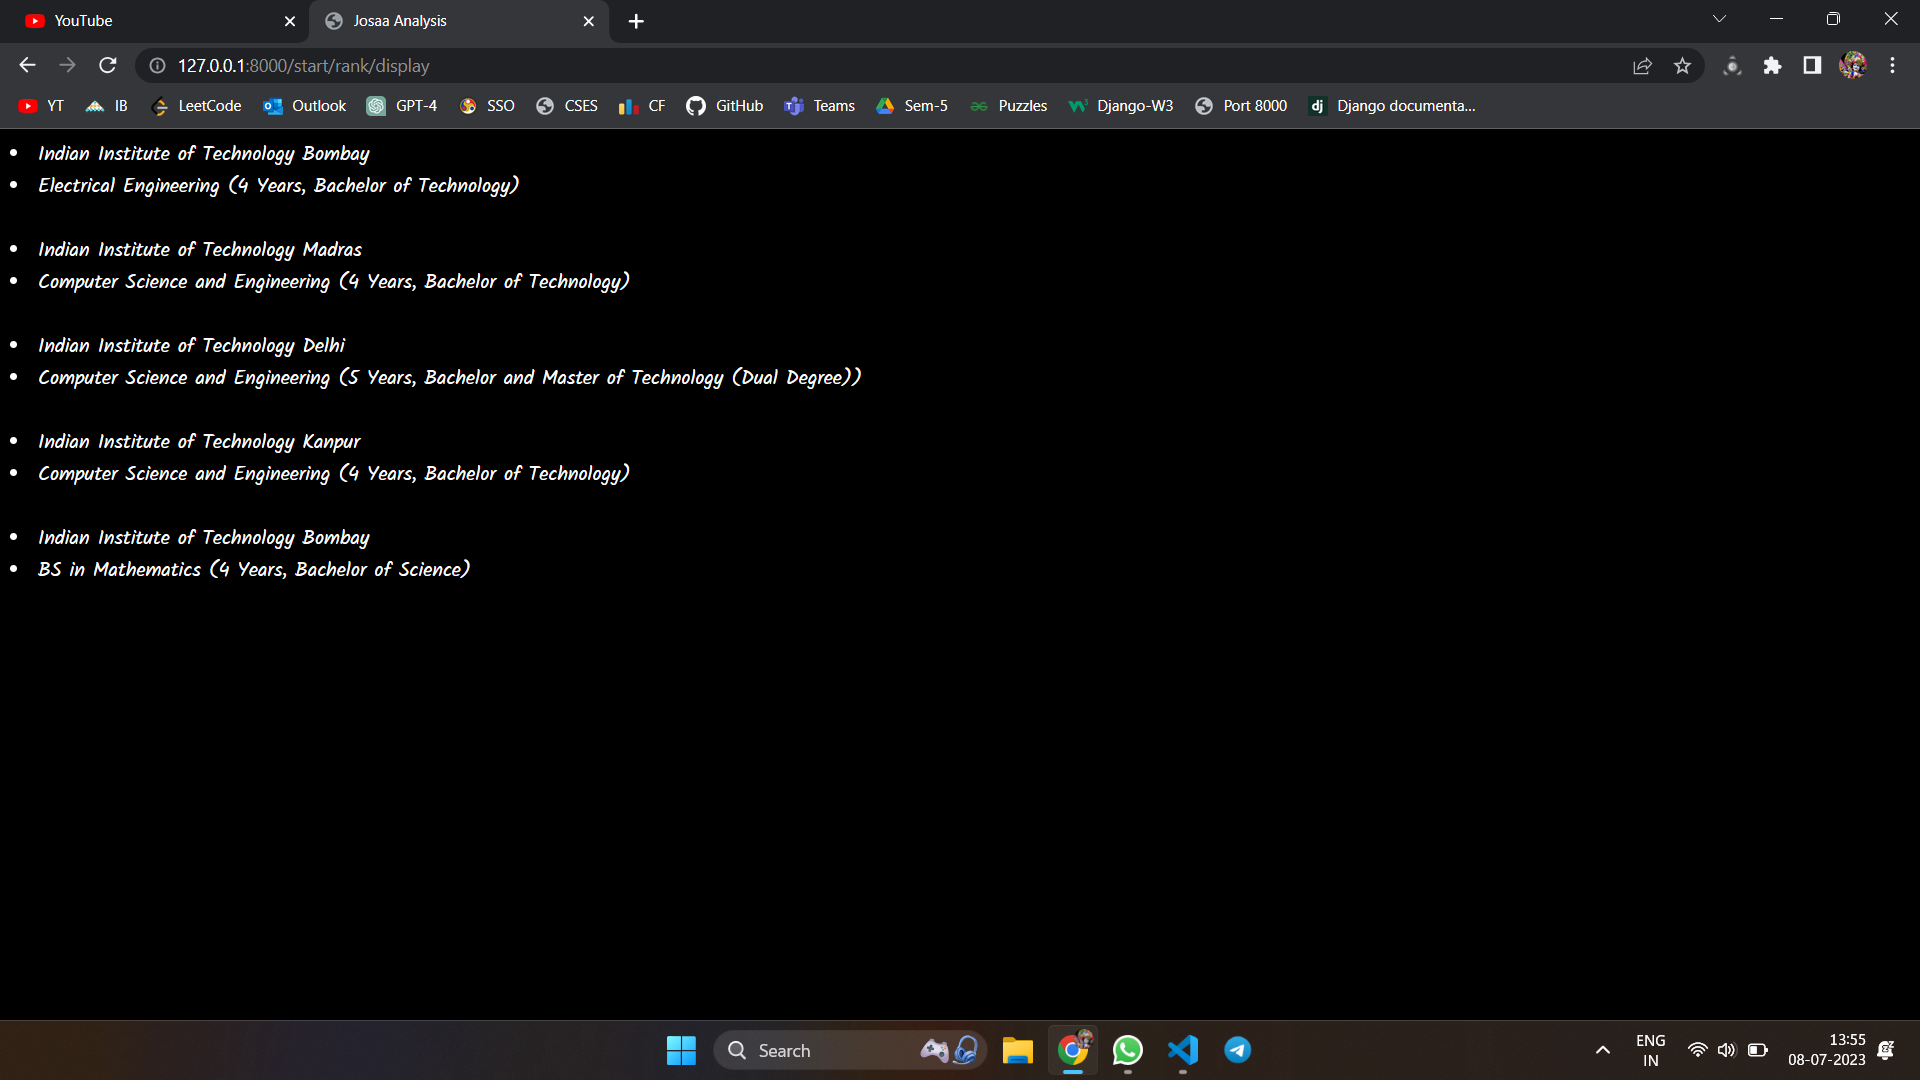Reload the current page
Screen dimensions: 1920x1080
tap(108, 65)
